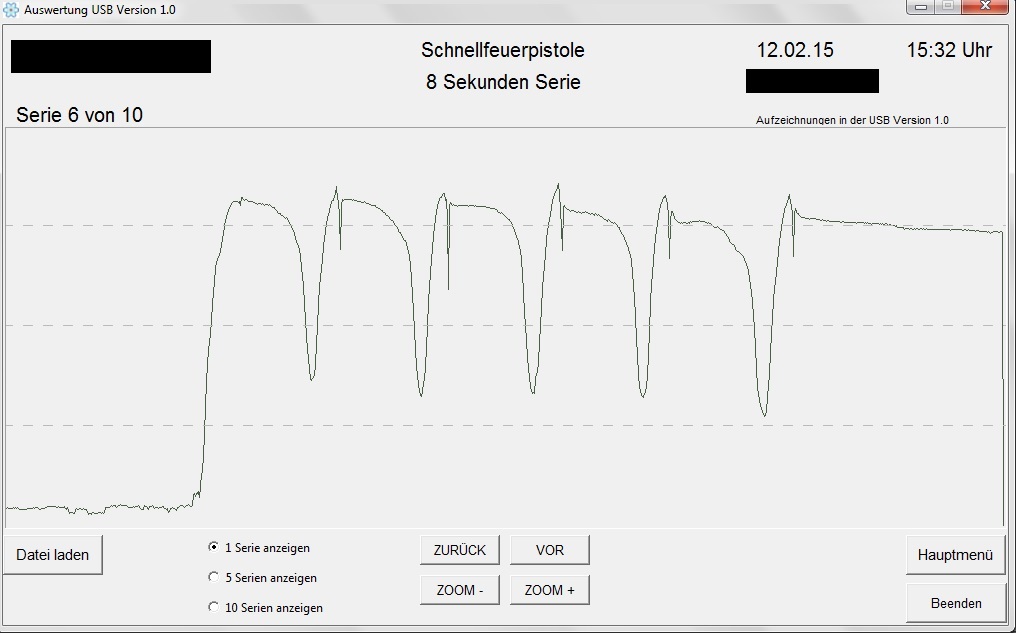The image size is (1016, 633).
Task: Click the 'Serie 6 von 10' label
Action: (80, 115)
